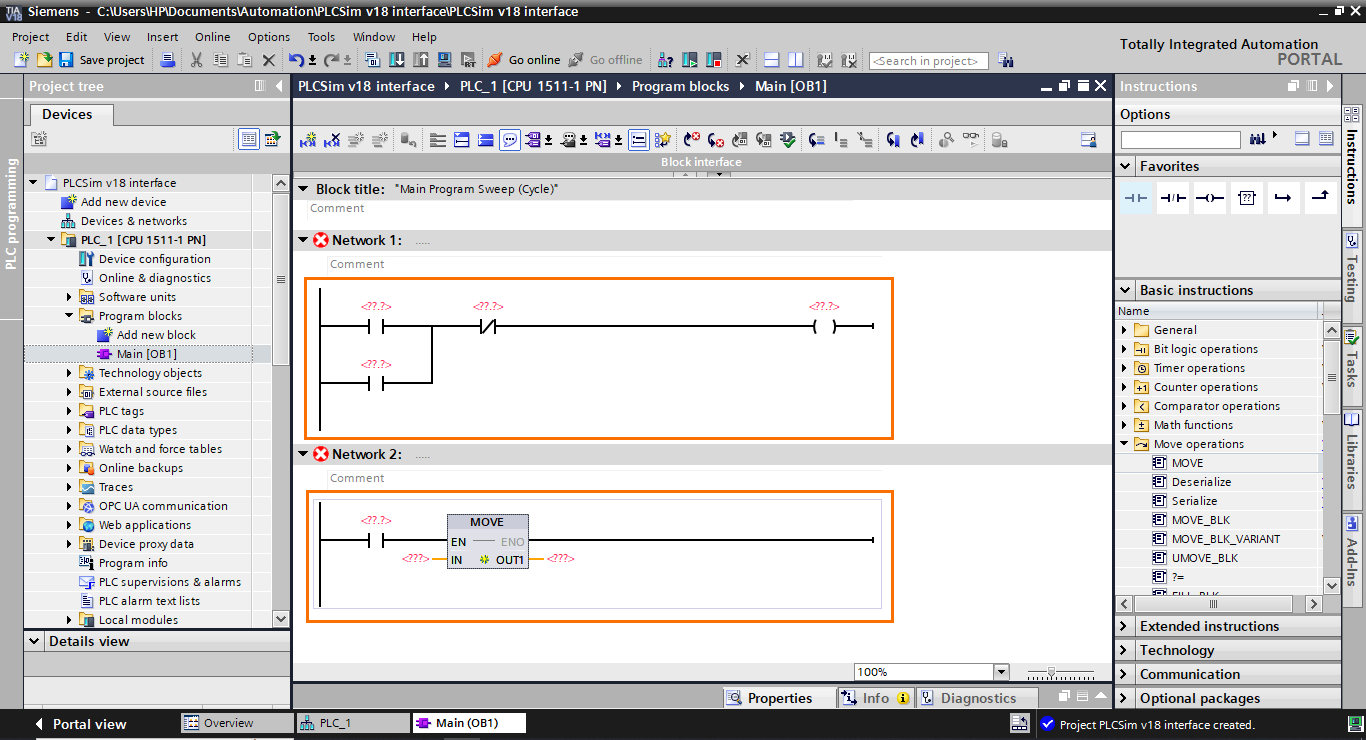Click search down icon in Instructions options
This screenshot has height=740, width=1366.
[x=1258, y=139]
